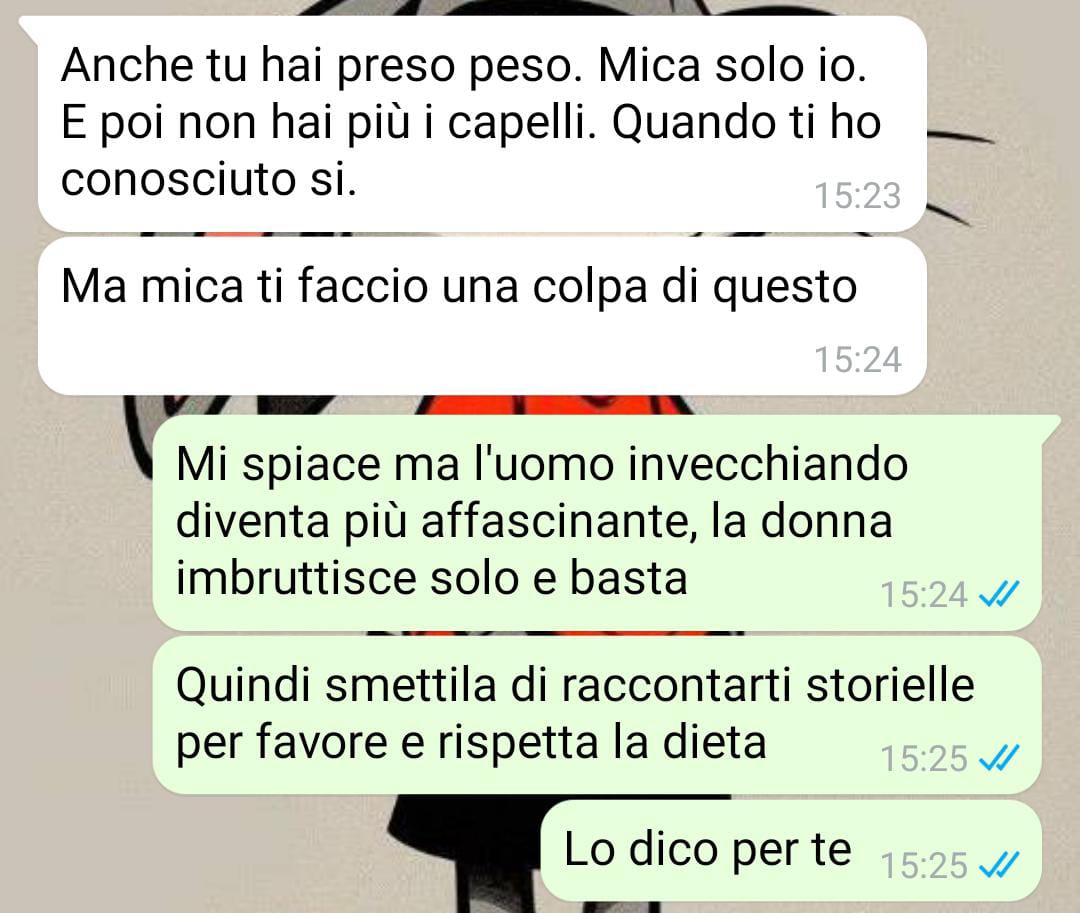Click the words 'rispetta la dieta'

coord(602,742)
